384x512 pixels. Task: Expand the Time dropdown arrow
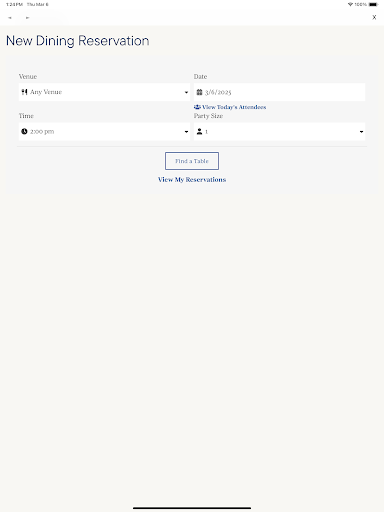[x=186, y=132]
